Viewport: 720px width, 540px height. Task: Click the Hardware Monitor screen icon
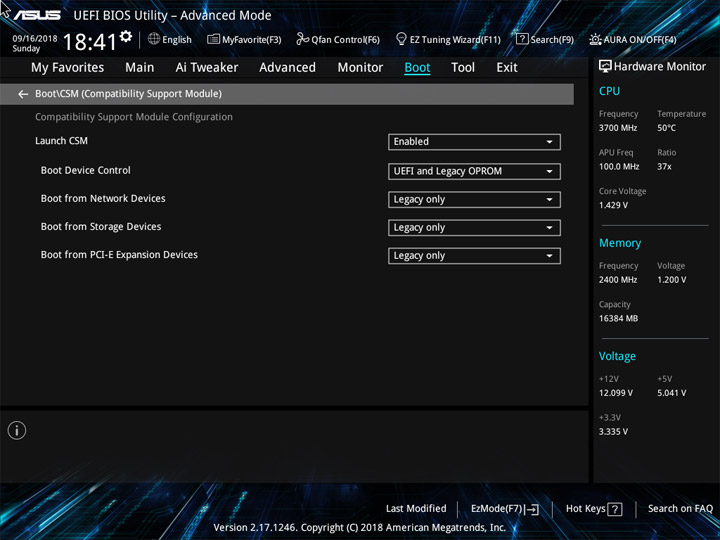point(605,67)
